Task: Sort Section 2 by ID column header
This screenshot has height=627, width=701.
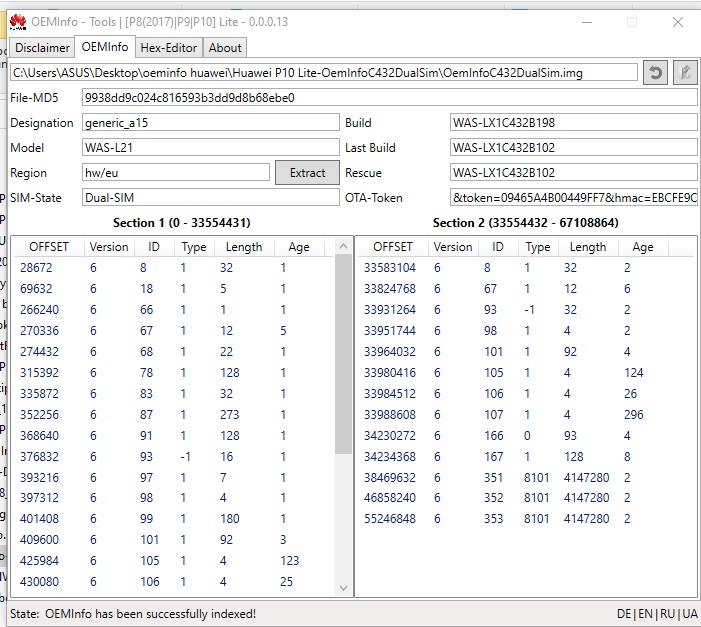Action: pos(498,247)
